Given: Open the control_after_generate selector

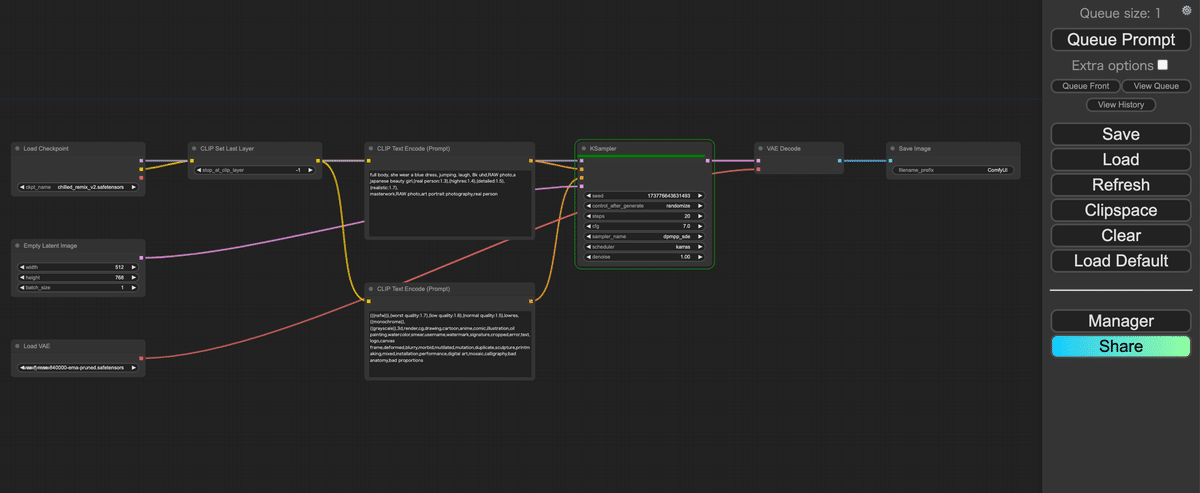Looking at the screenshot, I should coord(644,208).
